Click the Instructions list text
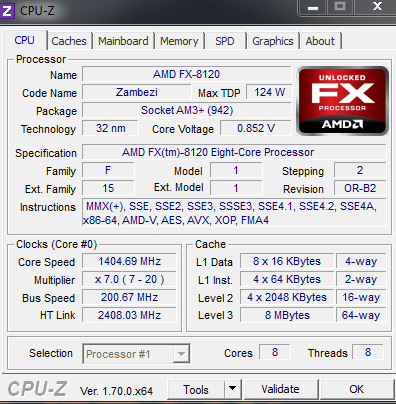This screenshot has width=396, height=404. click(x=234, y=213)
